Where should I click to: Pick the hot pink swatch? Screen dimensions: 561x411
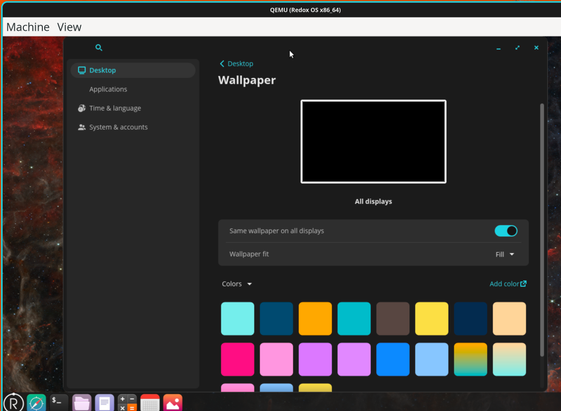[238, 359]
